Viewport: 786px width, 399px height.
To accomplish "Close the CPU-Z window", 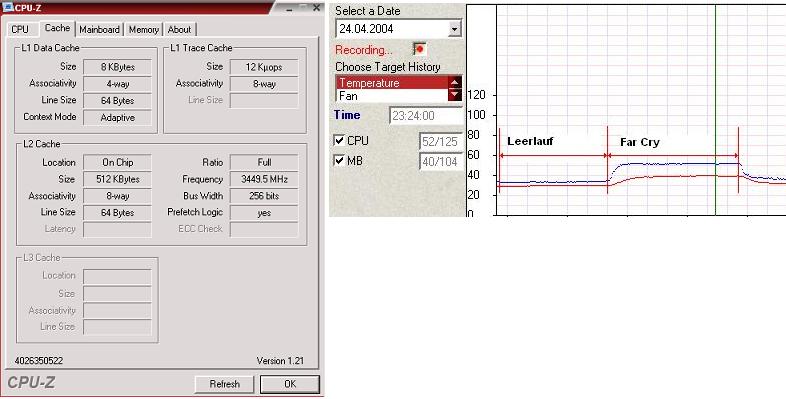I will click(316, 8).
